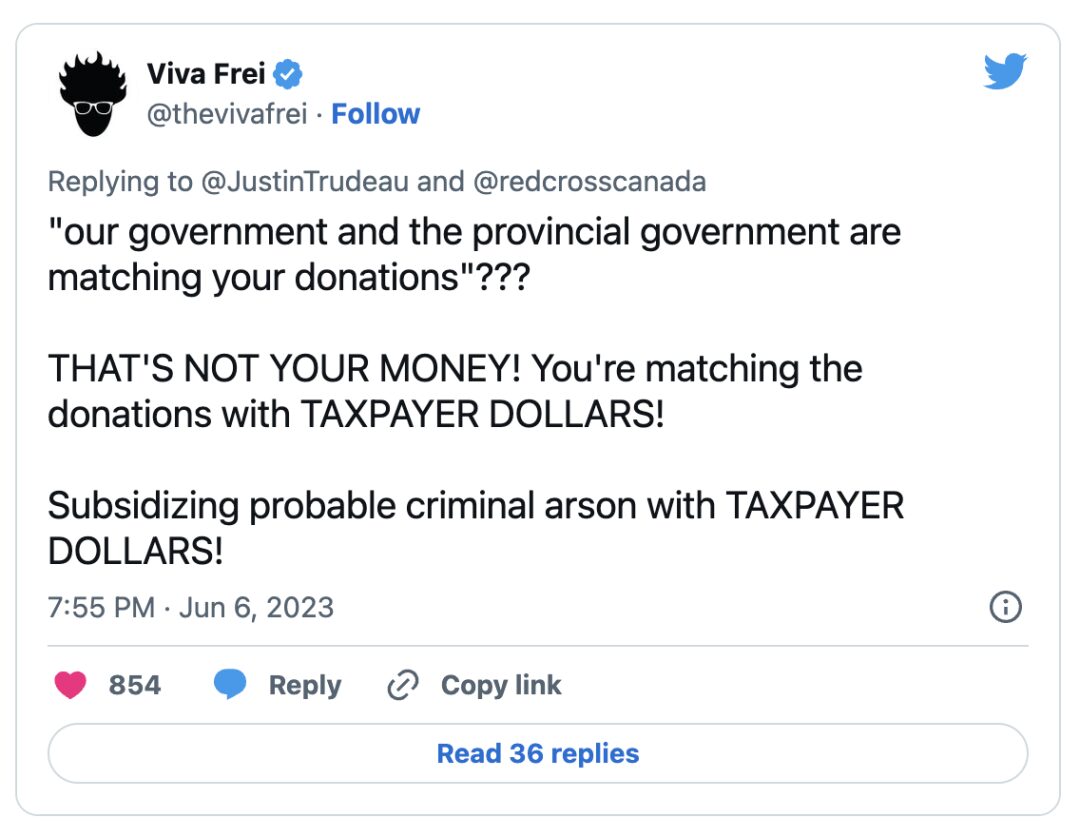The height and width of the screenshot is (837, 1080).
Task: Click the chain copy link icon
Action: point(403,685)
